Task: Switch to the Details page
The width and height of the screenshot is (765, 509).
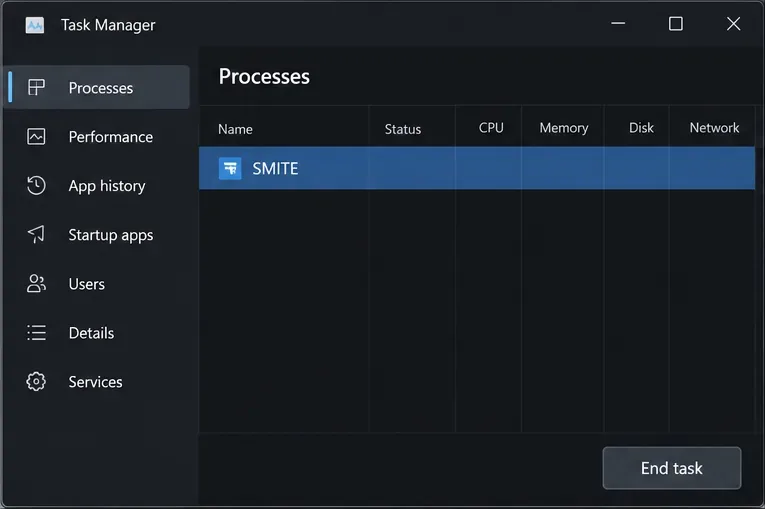Action: tap(97, 333)
